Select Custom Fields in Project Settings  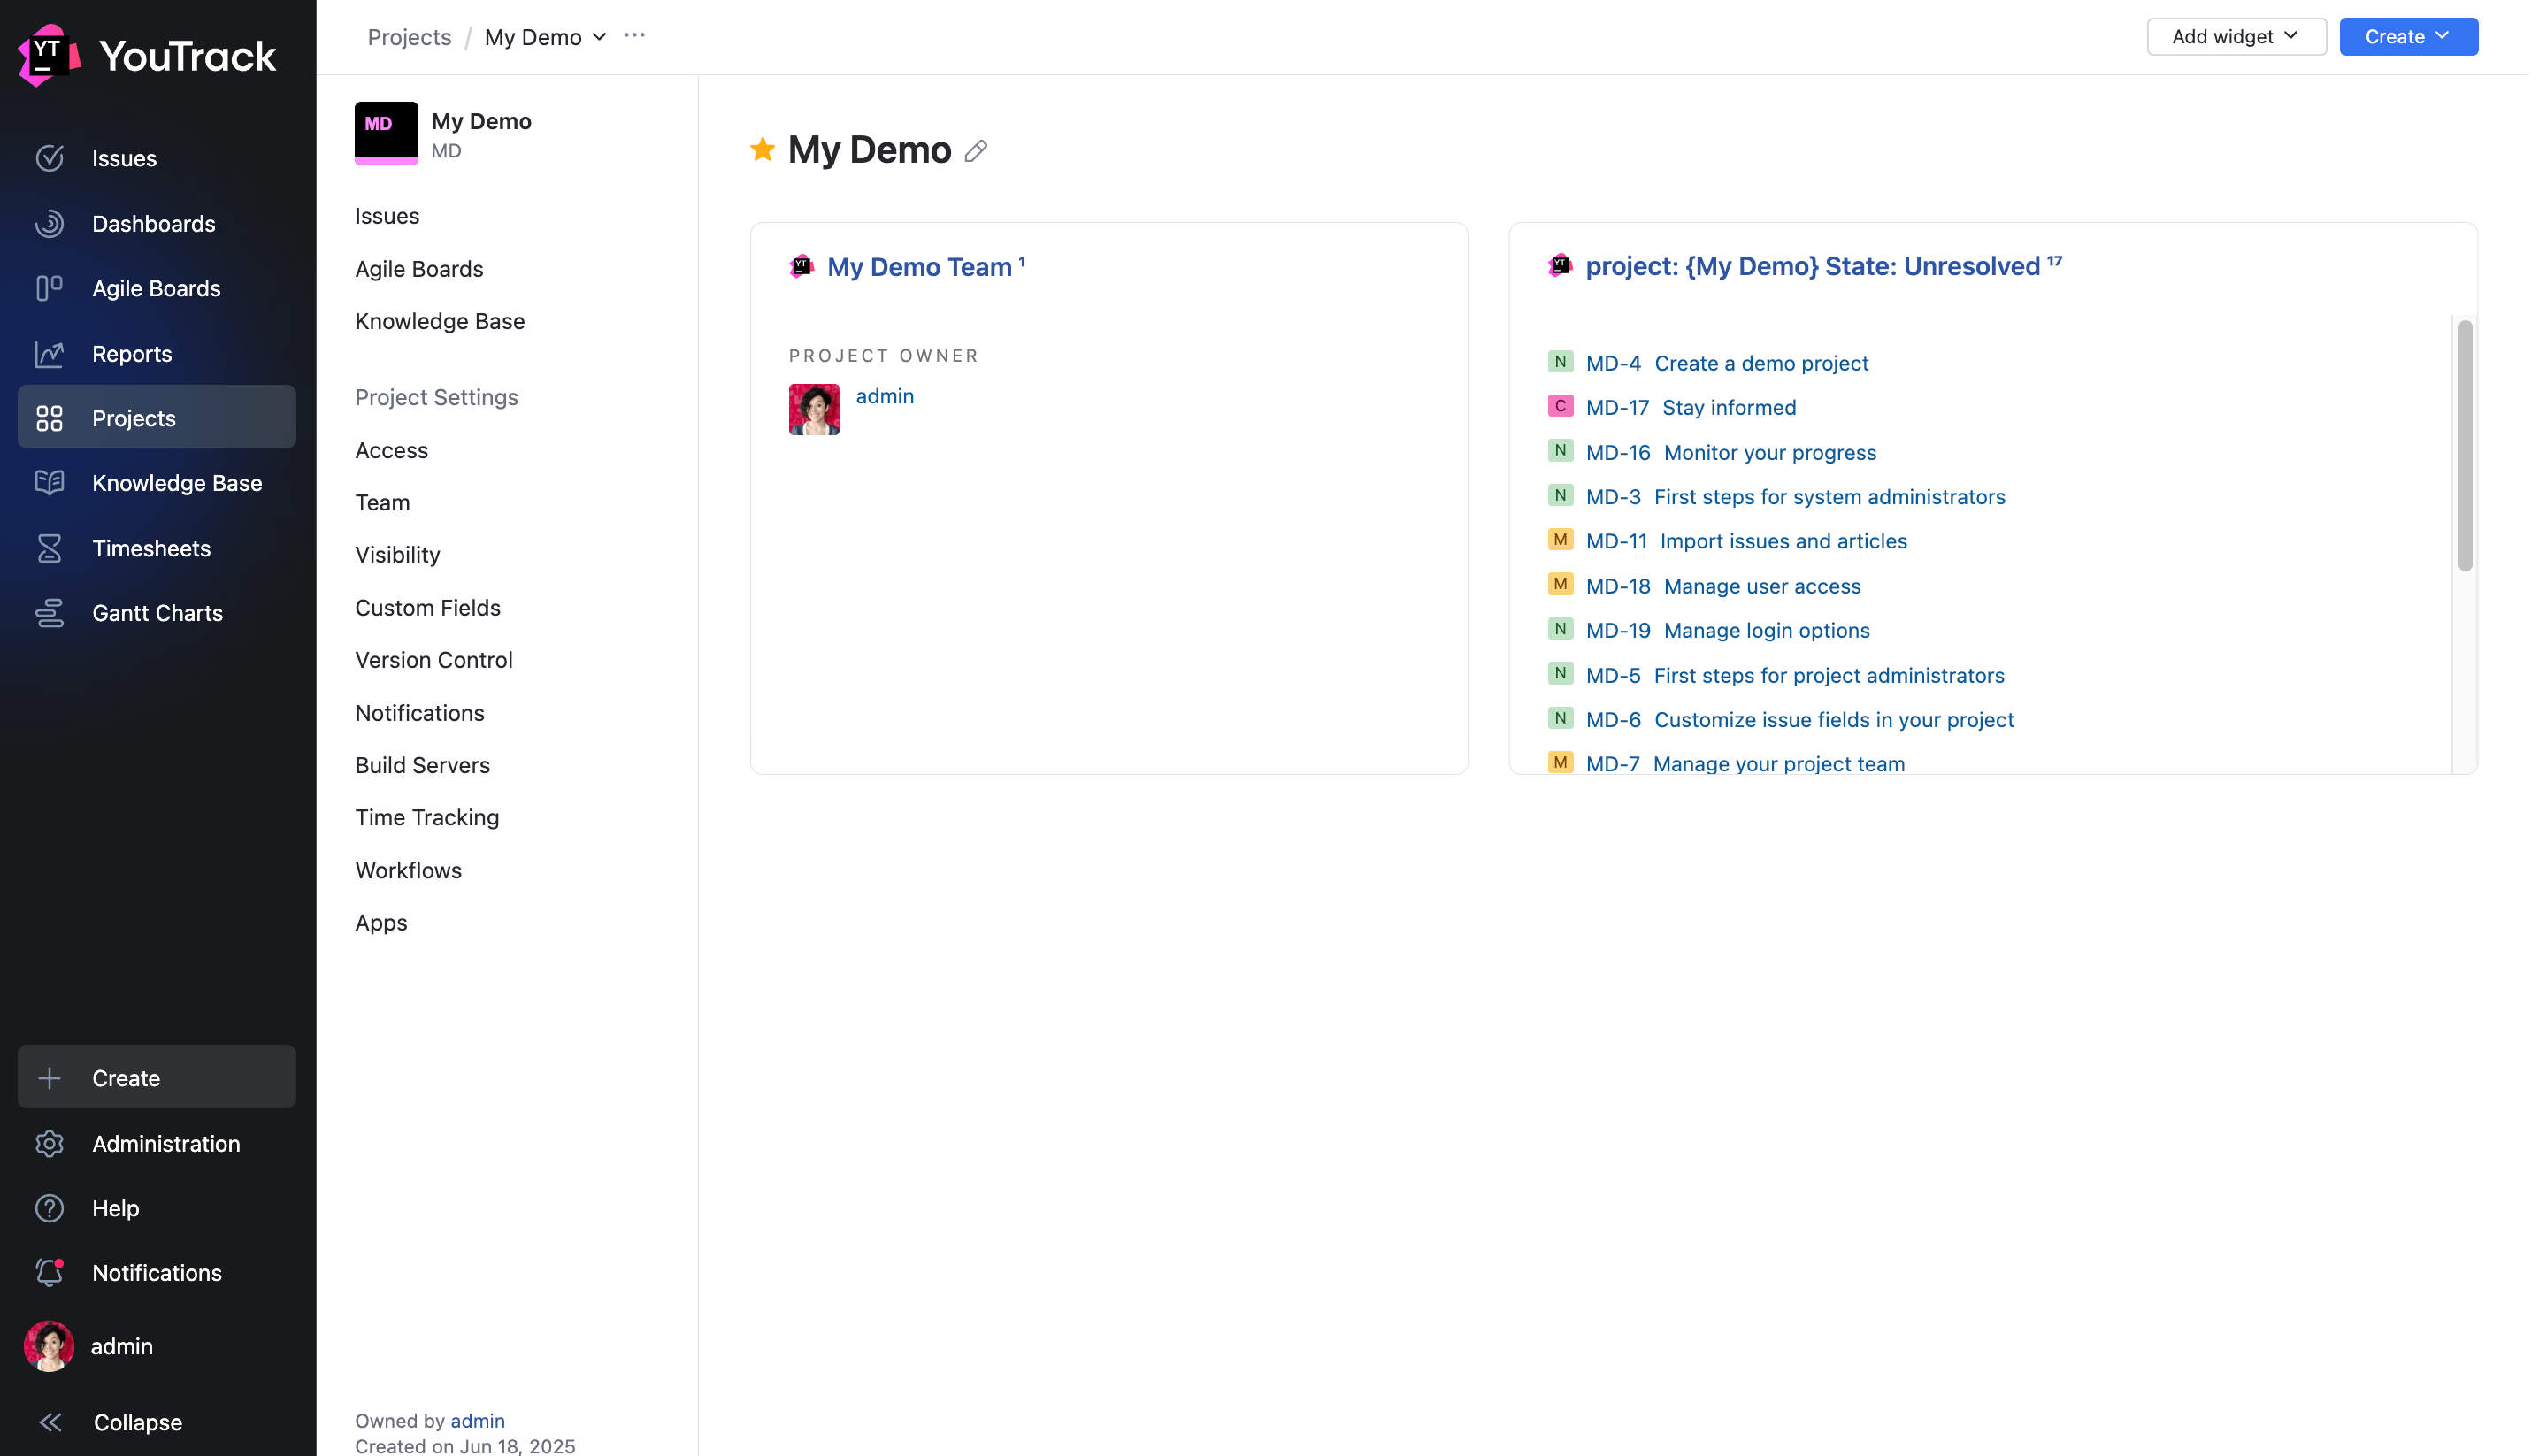tap(427, 608)
